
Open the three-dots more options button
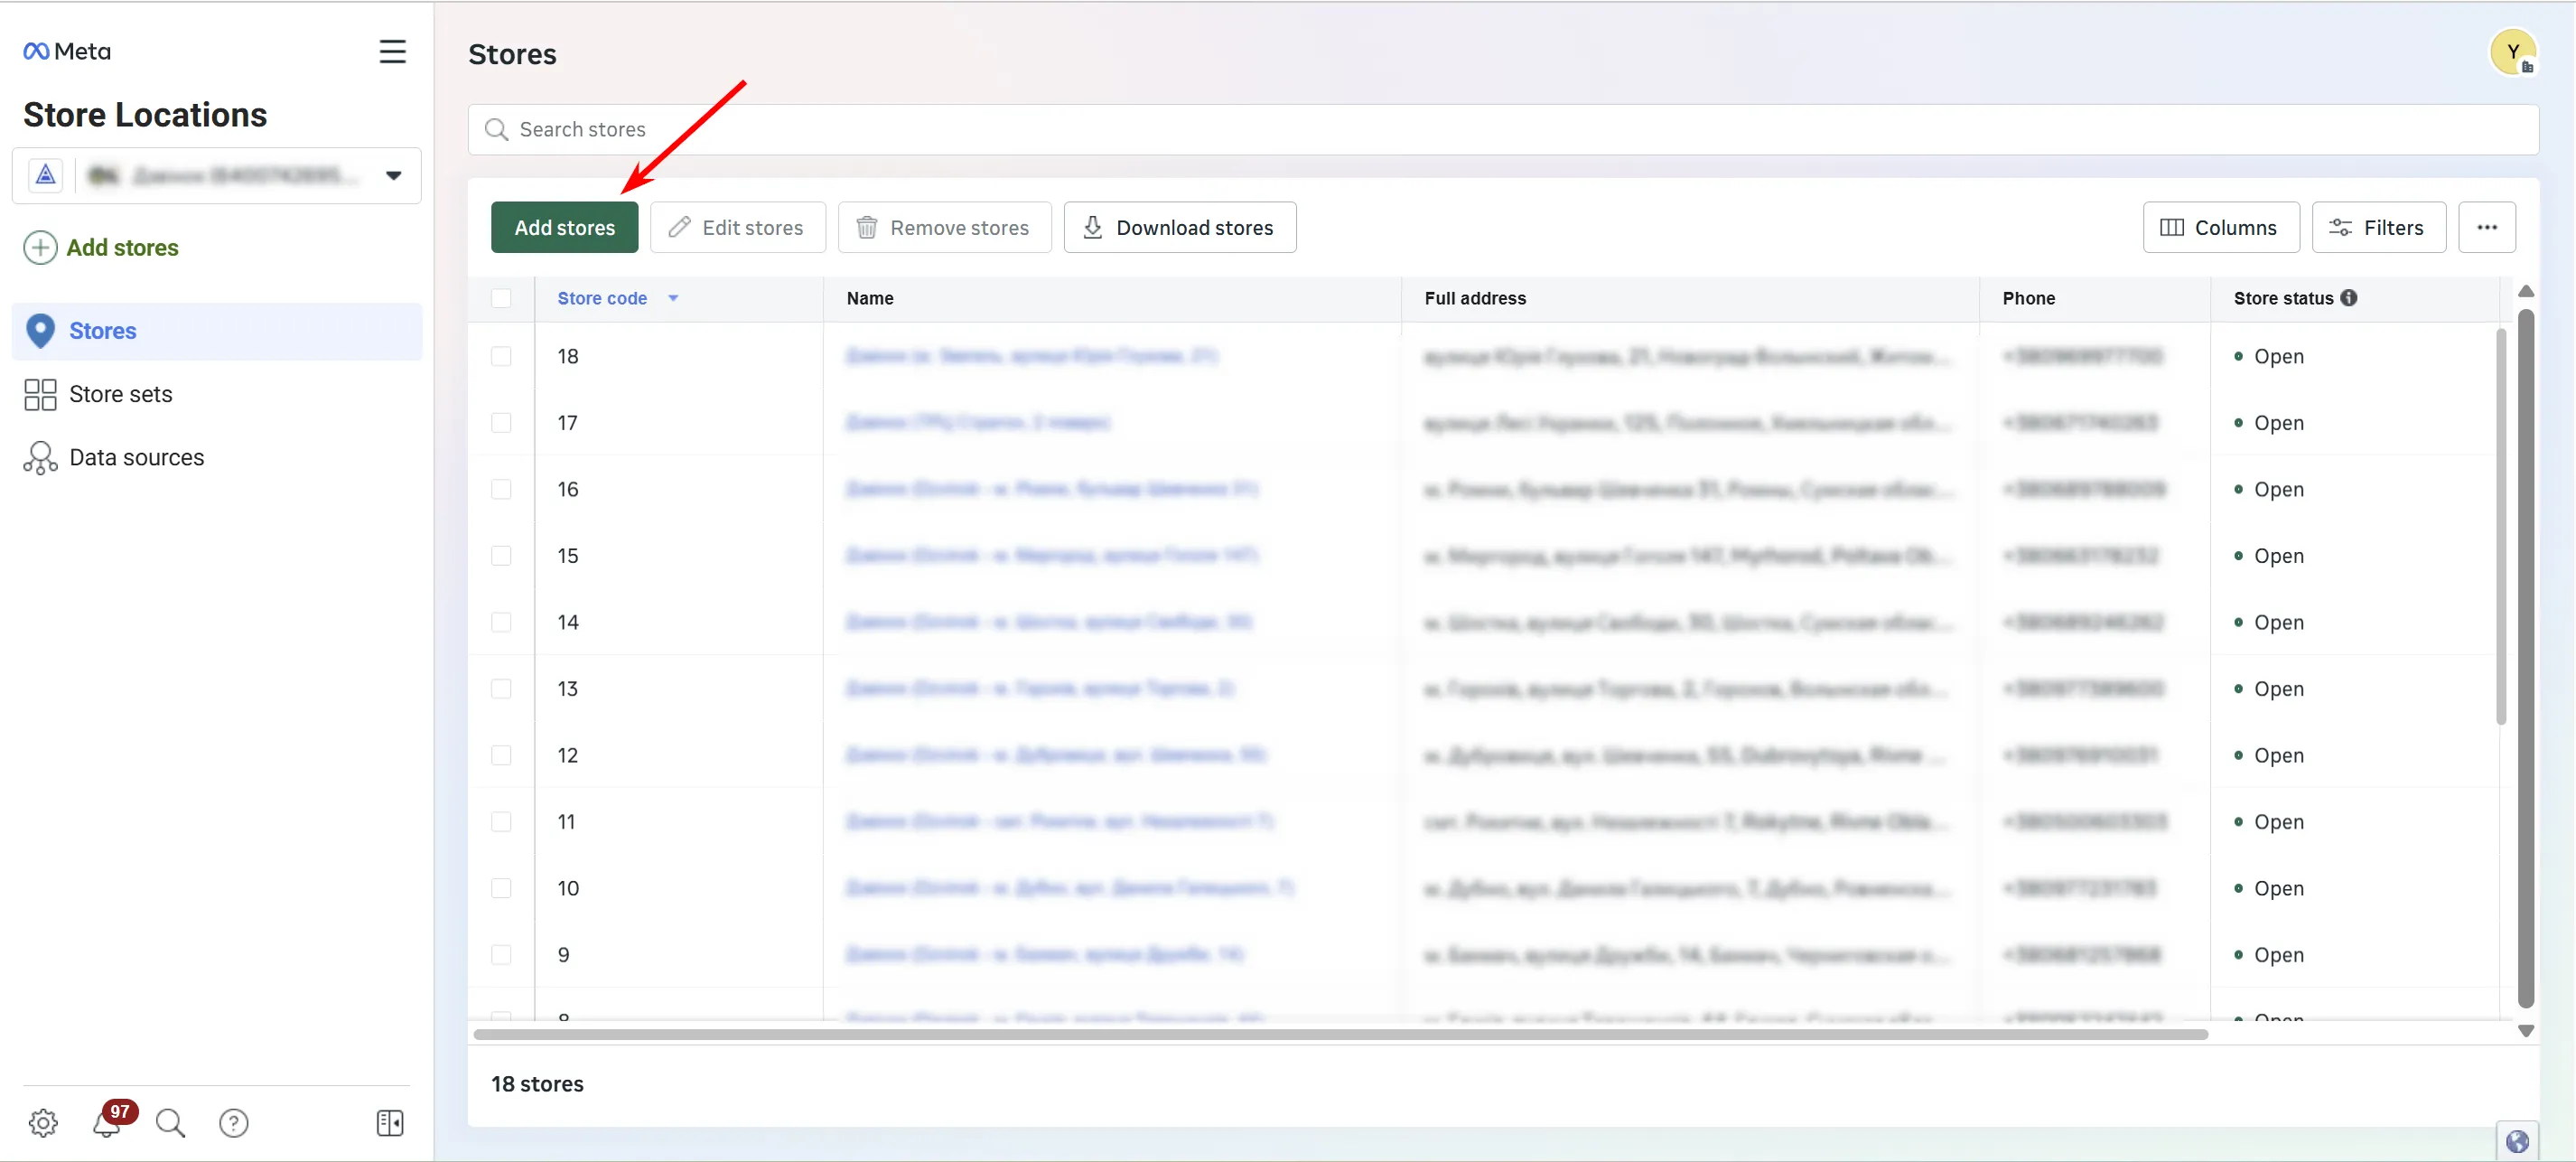[x=2486, y=228]
